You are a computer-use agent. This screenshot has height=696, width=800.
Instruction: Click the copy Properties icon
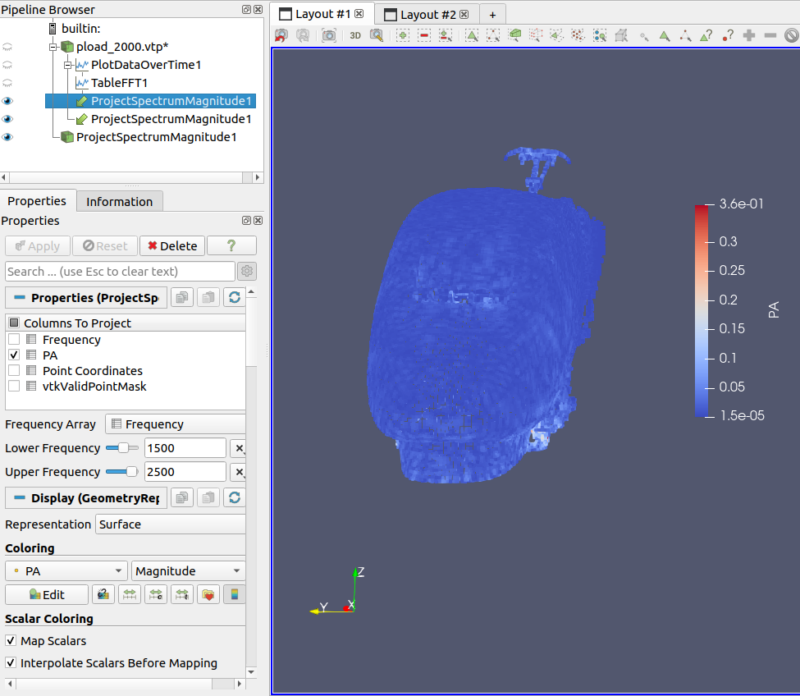tap(182, 297)
